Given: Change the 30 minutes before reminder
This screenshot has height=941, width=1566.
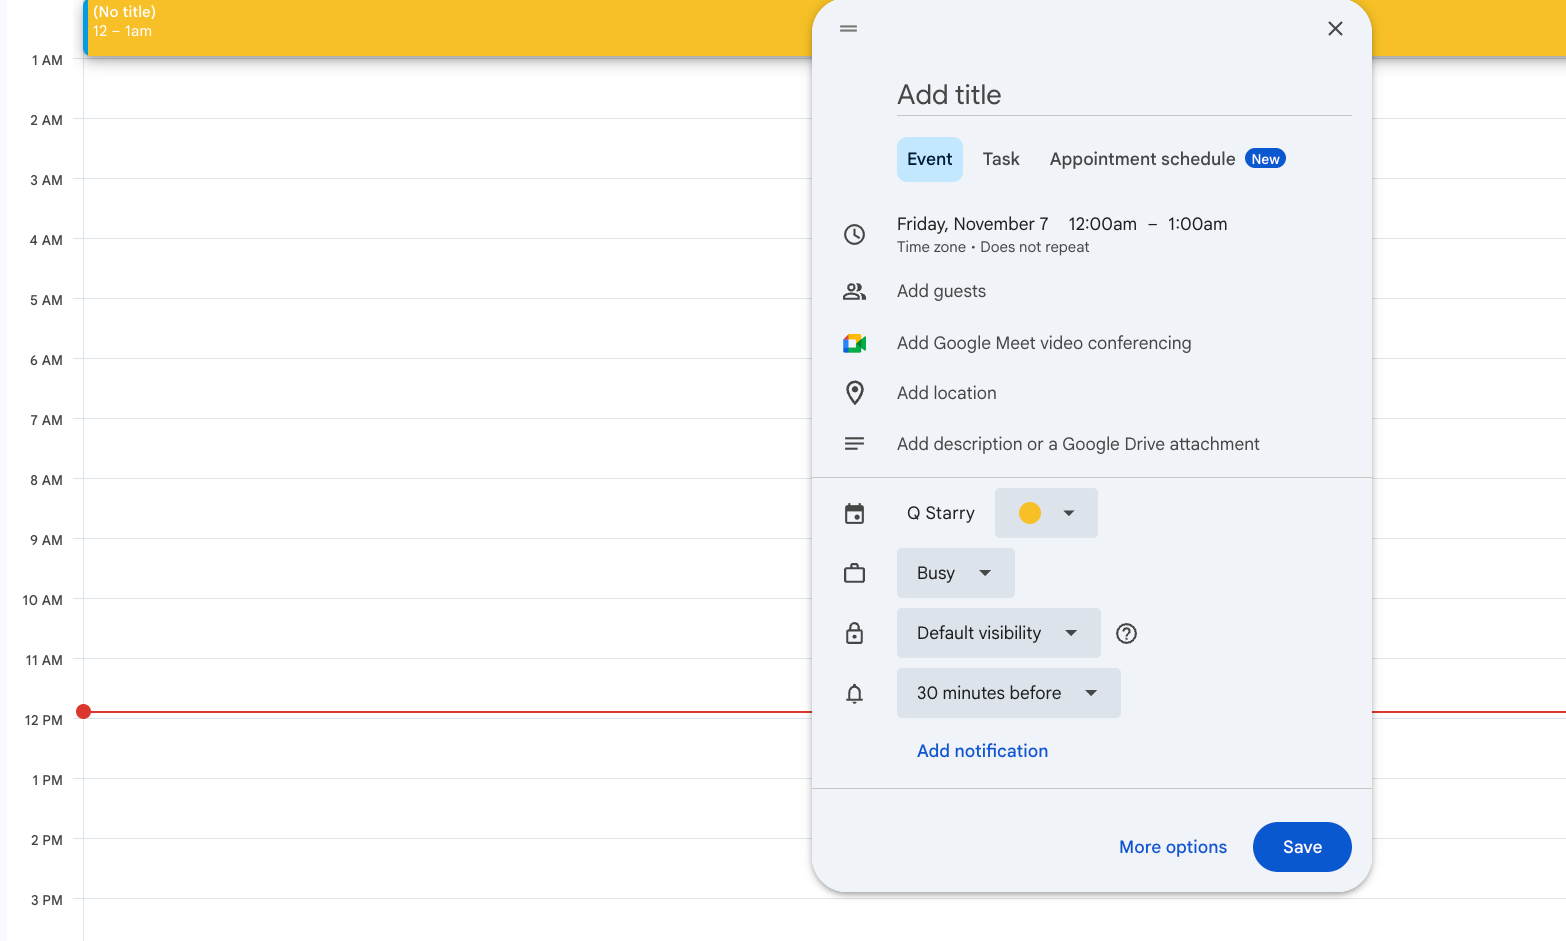Looking at the screenshot, I should click(x=1008, y=693).
